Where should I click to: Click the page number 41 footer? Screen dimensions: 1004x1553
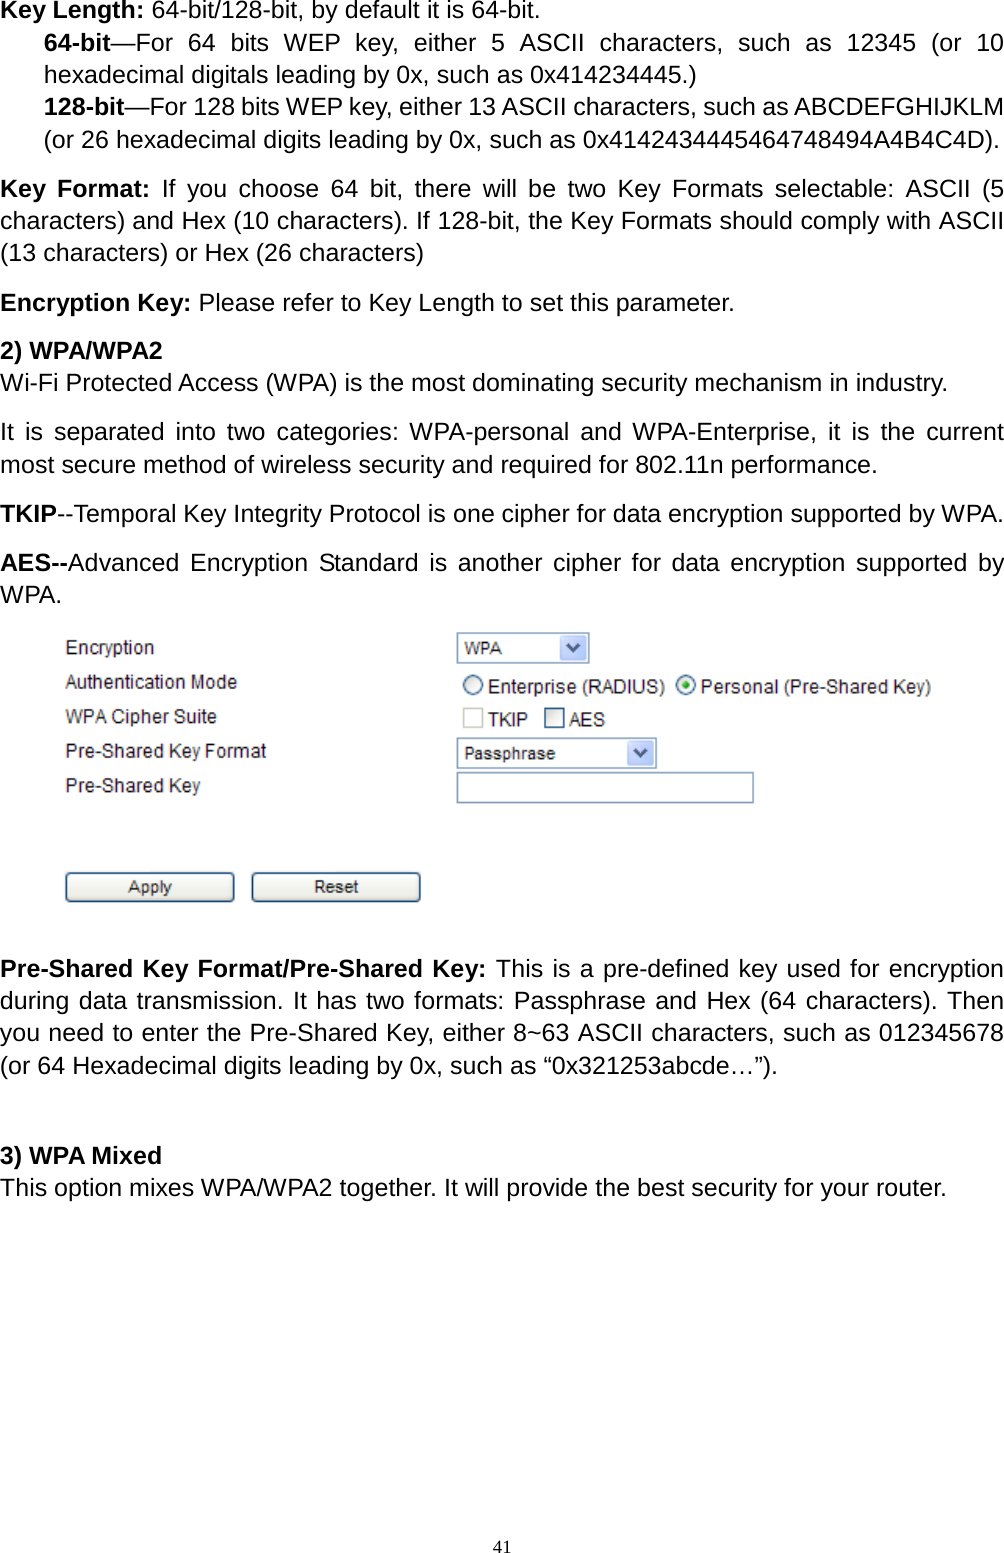coord(502,1546)
